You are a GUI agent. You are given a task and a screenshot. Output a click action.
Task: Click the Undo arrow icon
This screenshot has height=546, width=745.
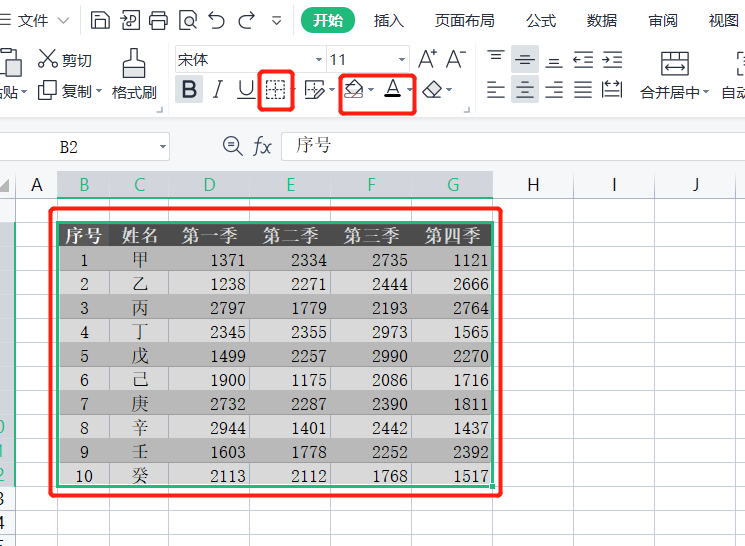pos(217,20)
